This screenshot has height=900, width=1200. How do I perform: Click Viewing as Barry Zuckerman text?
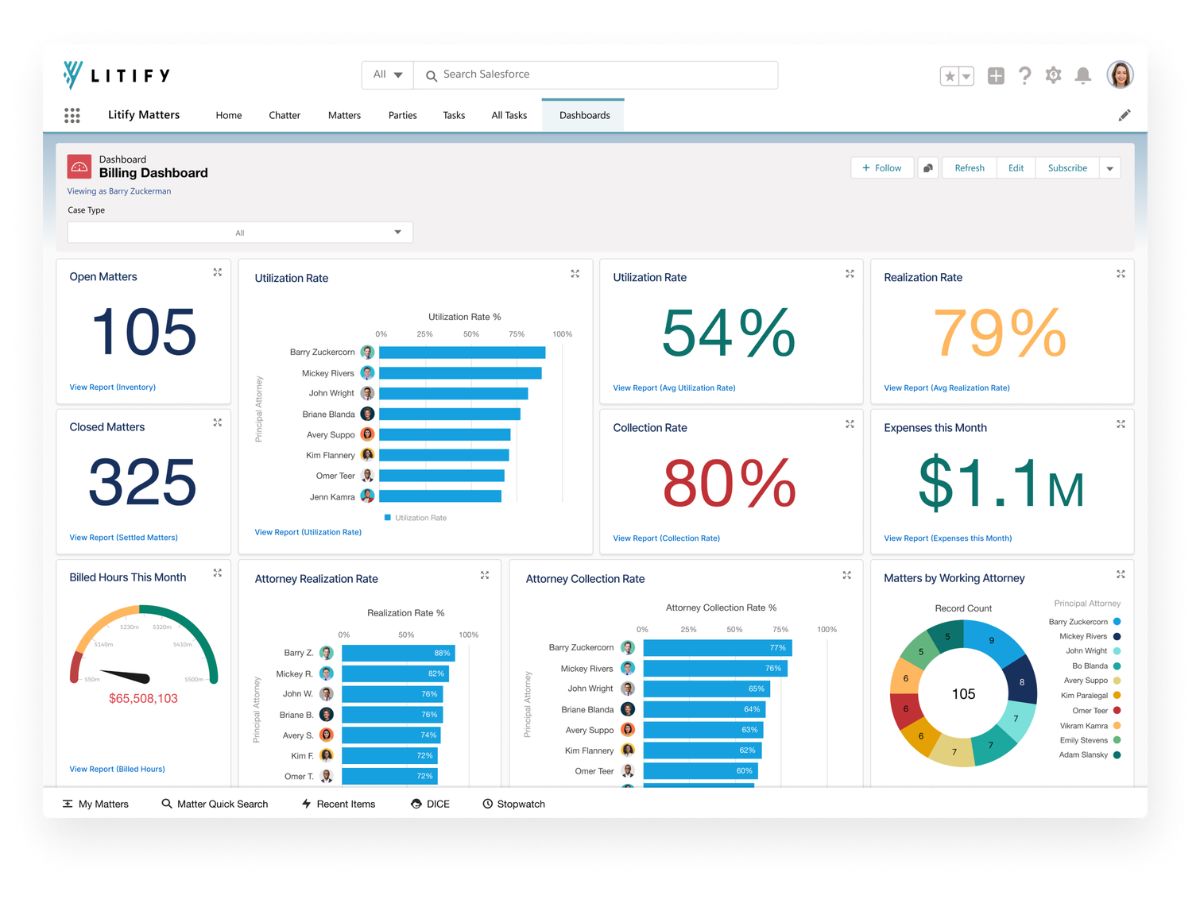(119, 191)
